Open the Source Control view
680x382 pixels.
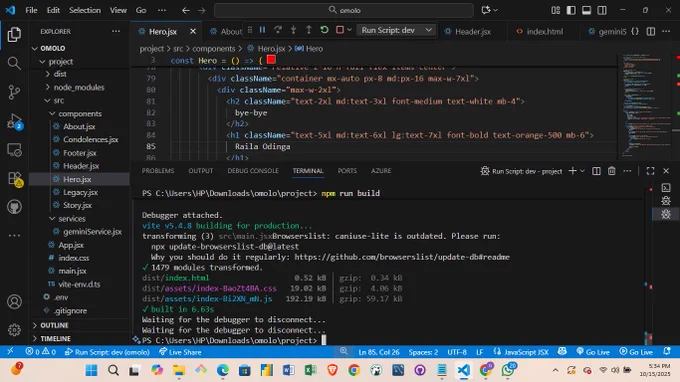point(14,92)
